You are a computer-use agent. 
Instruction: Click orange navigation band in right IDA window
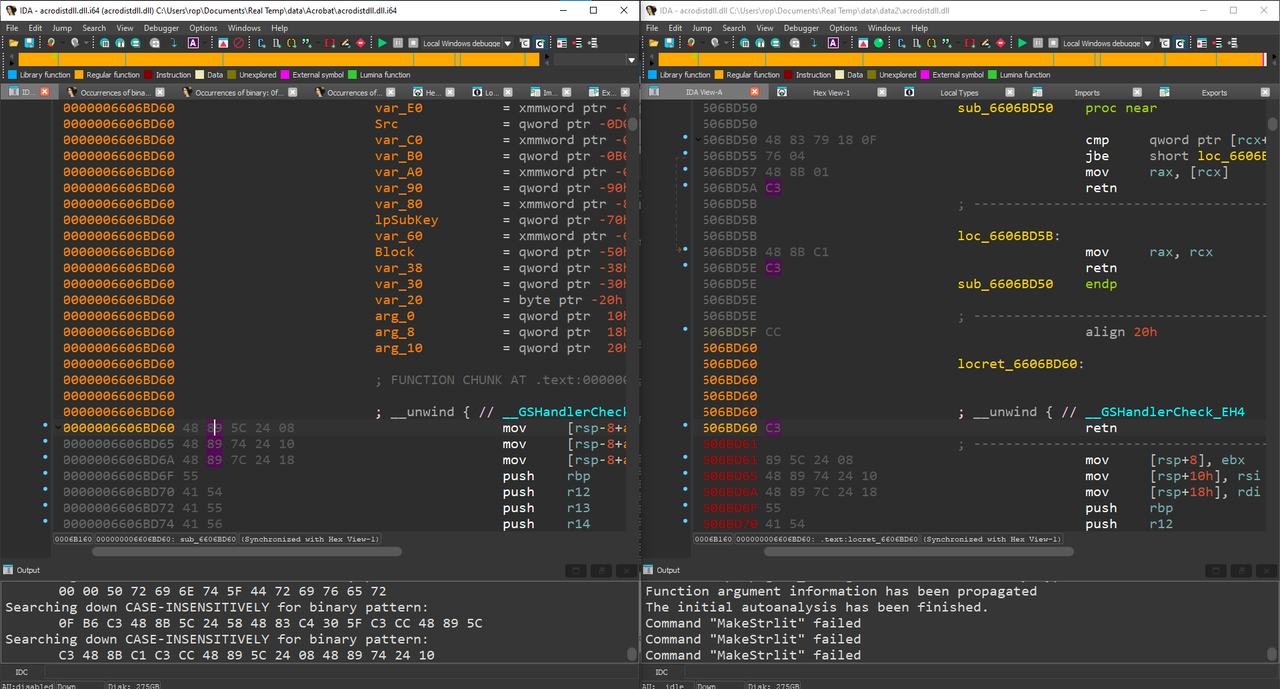(960, 59)
